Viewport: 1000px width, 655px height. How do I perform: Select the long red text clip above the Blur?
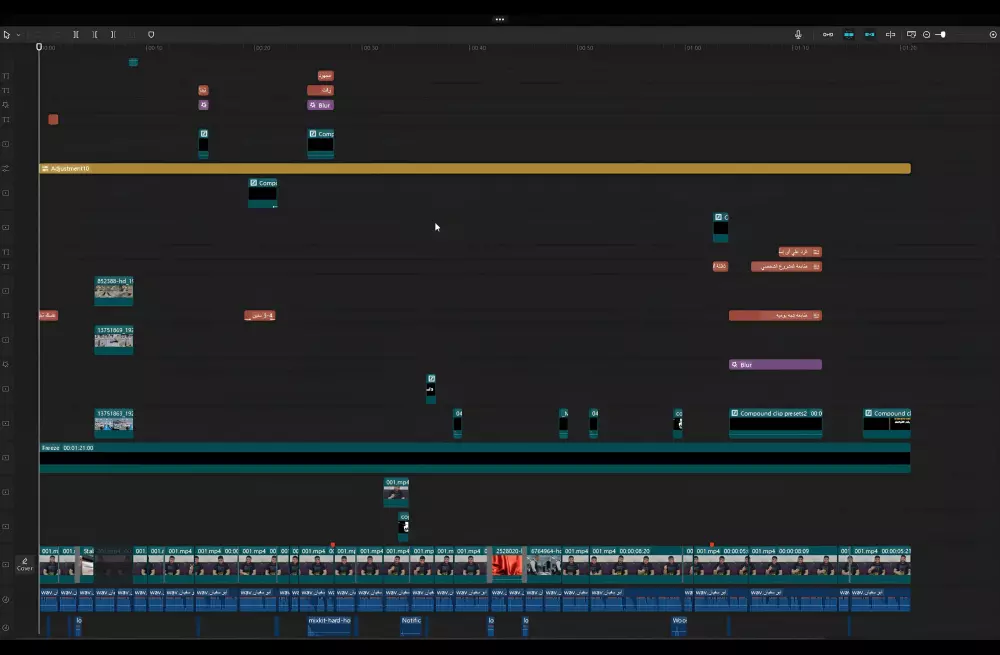775,316
